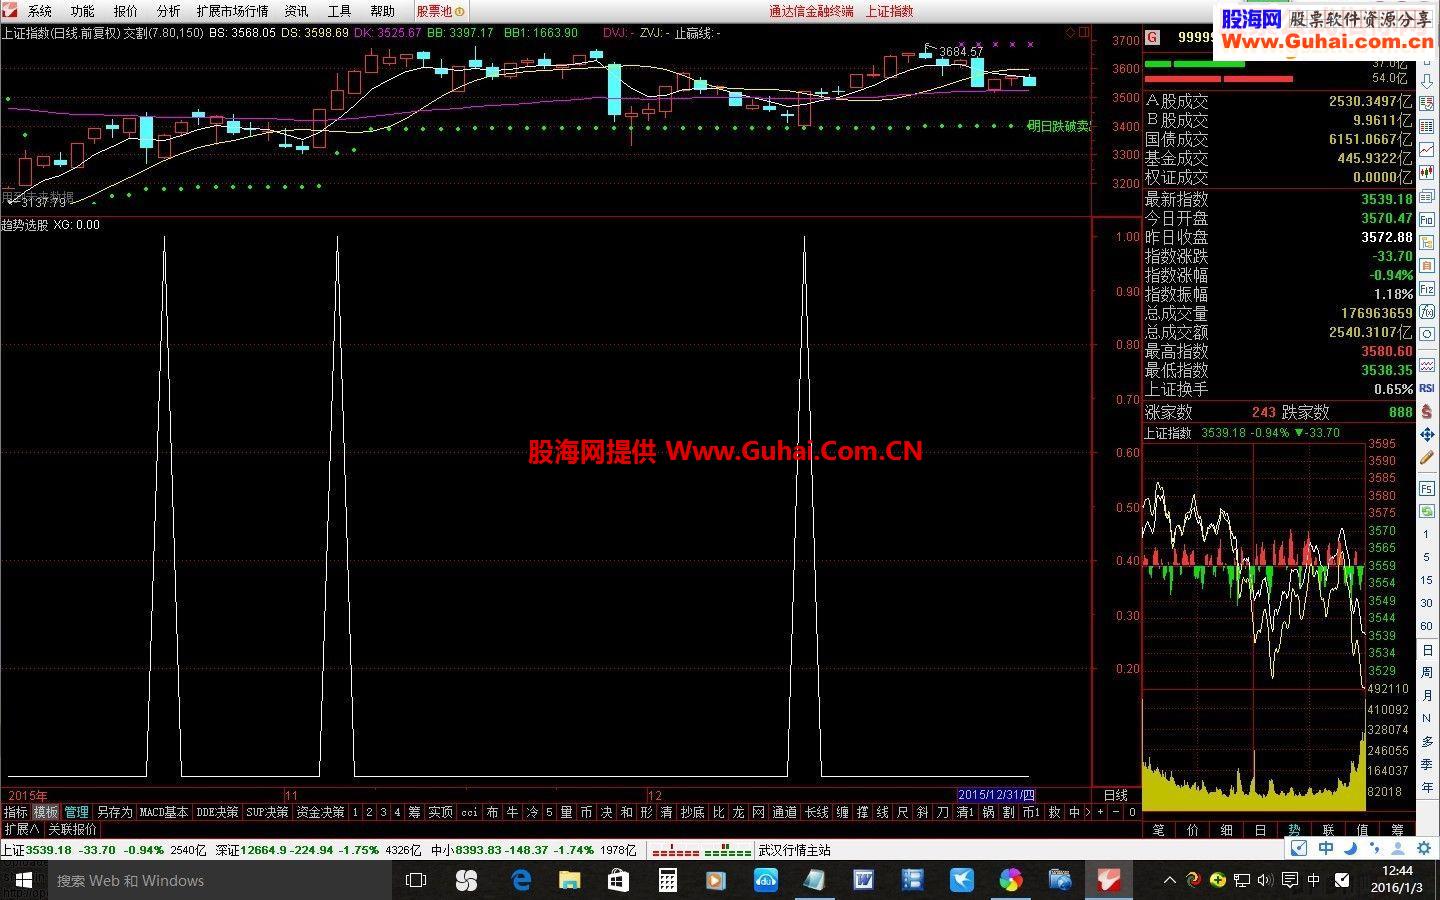
Task: Select monthly 月 period
Action: coord(1427,694)
